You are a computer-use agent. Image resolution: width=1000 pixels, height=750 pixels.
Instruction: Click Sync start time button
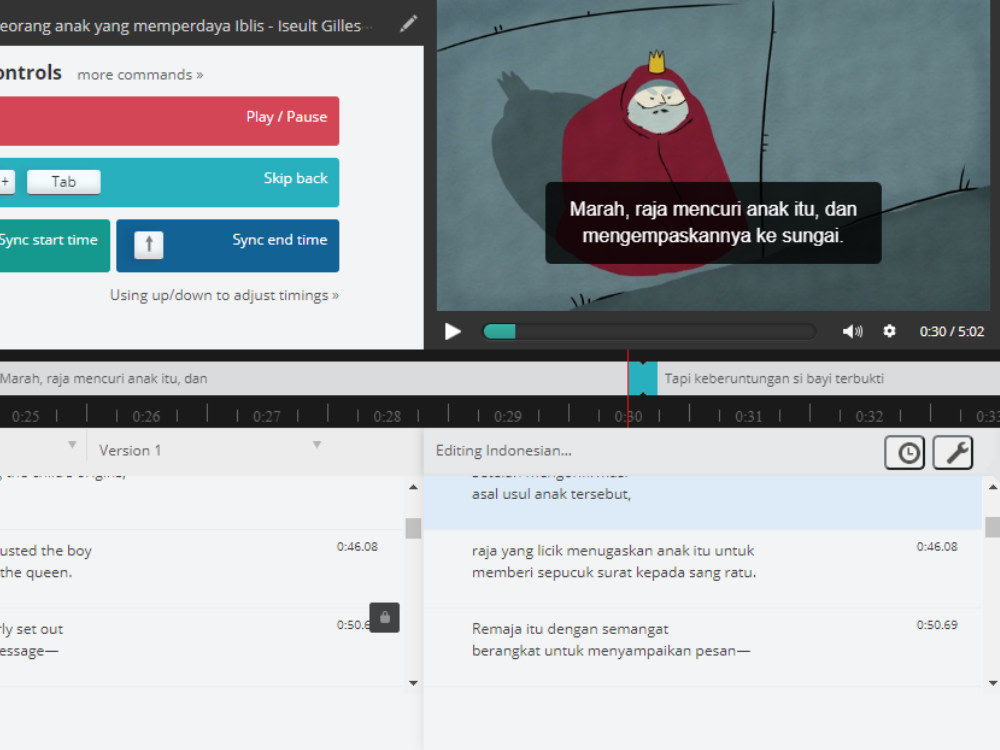[x=55, y=246]
